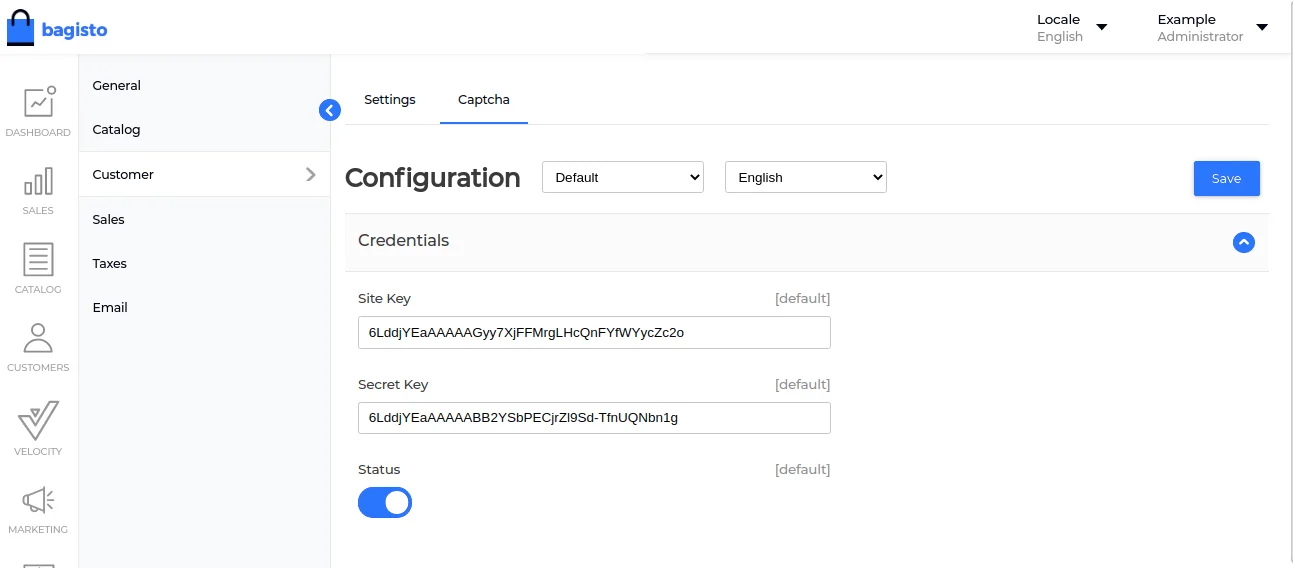Image resolution: width=1293 pixels, height=568 pixels.
Task: Select General in configuration menu
Action: [117, 85]
